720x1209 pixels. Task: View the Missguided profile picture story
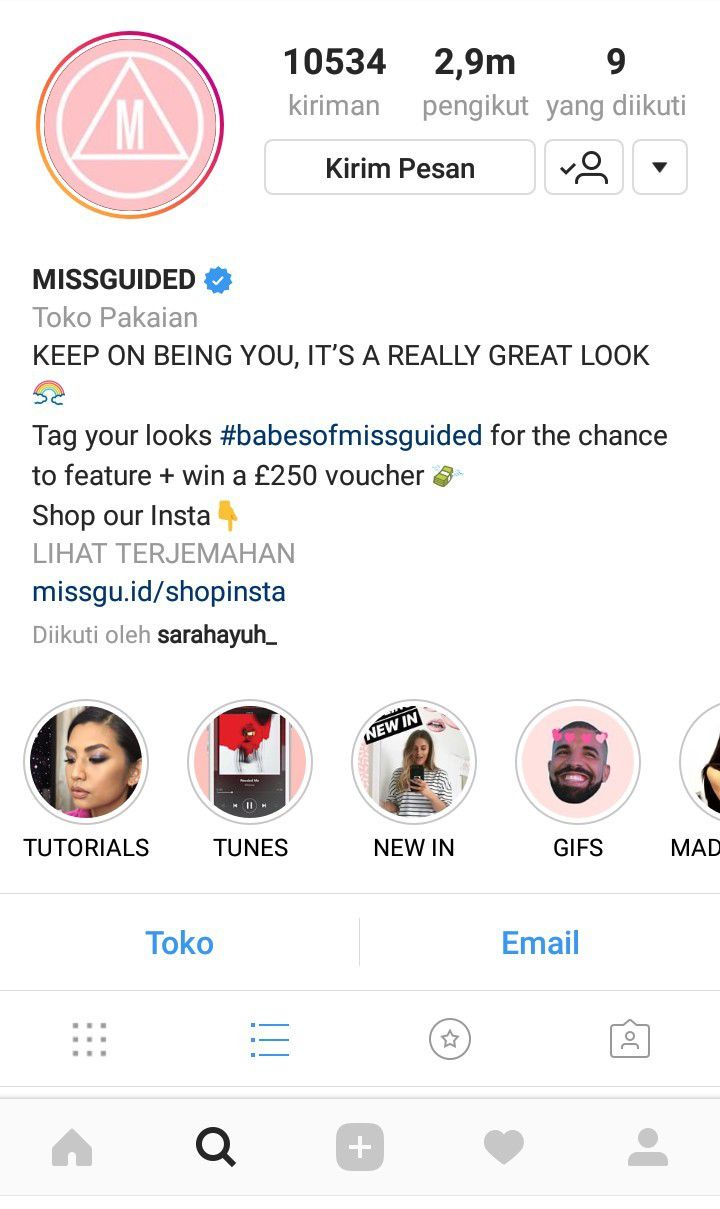pos(130,125)
